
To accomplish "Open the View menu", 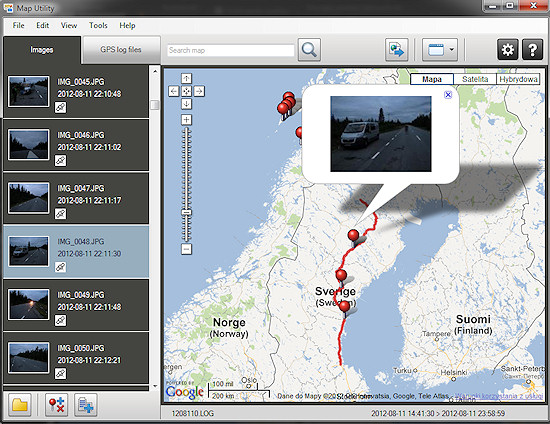I will 69,25.
